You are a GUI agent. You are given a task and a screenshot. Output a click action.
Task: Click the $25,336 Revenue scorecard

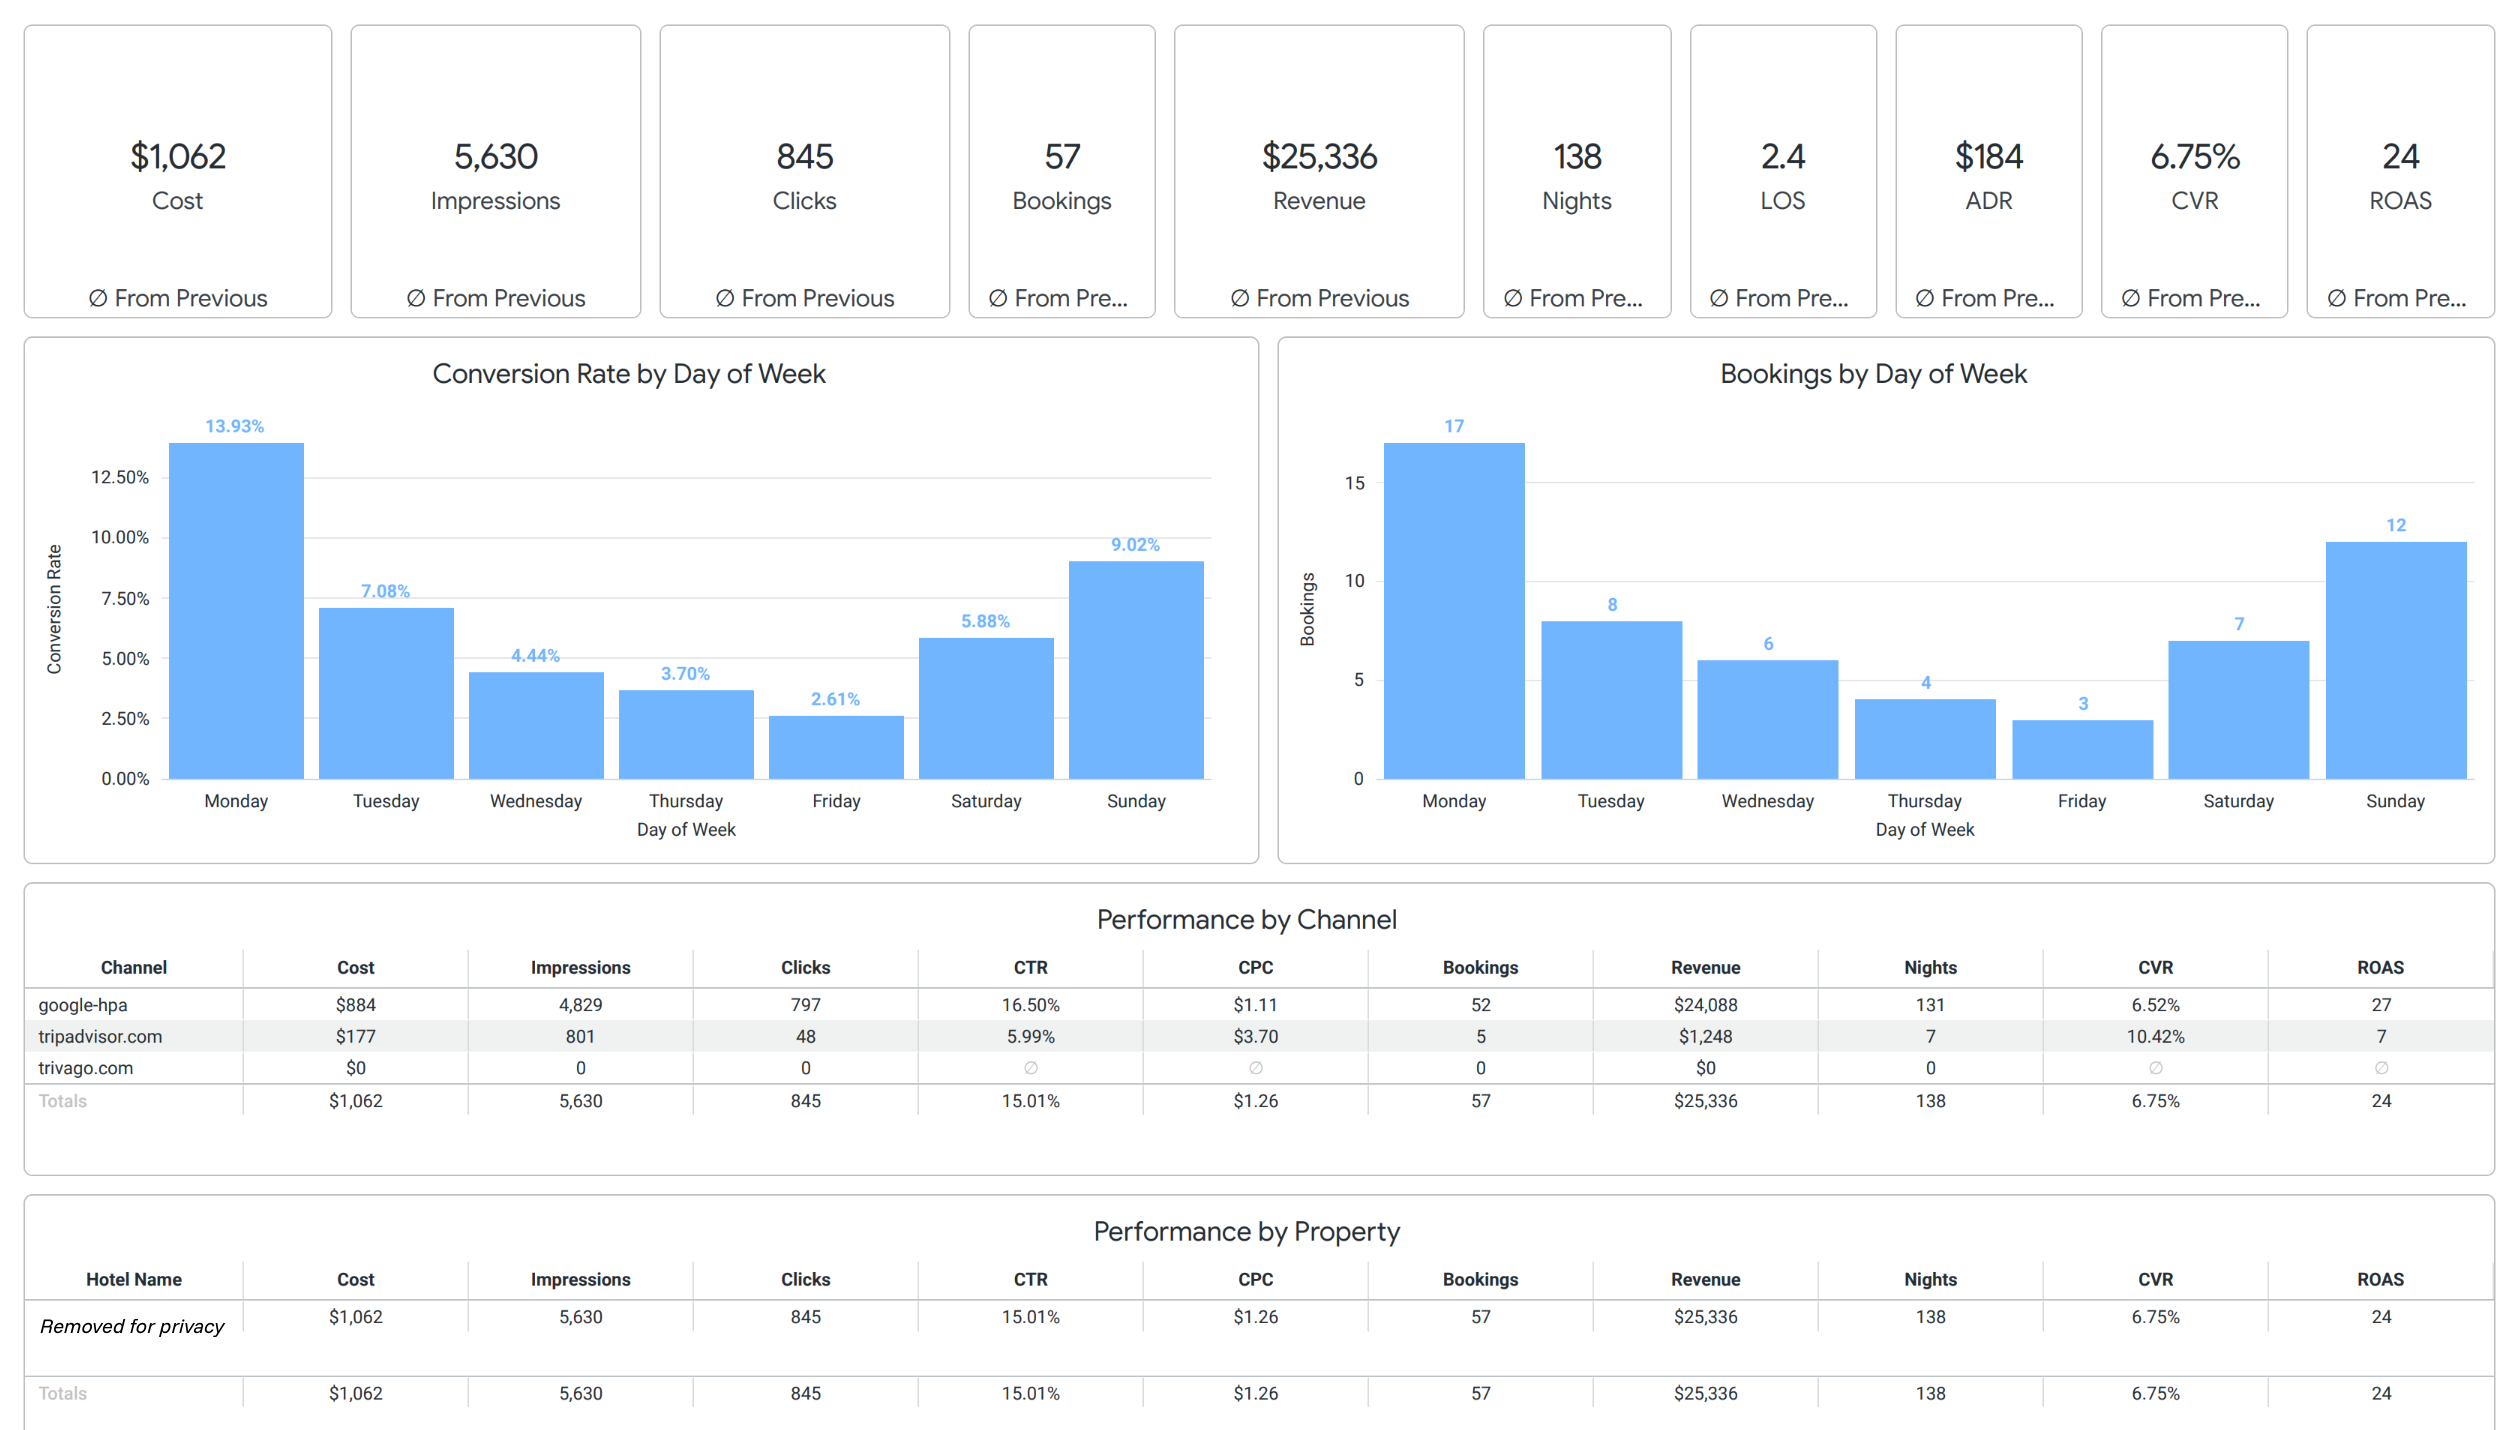coord(1319,172)
